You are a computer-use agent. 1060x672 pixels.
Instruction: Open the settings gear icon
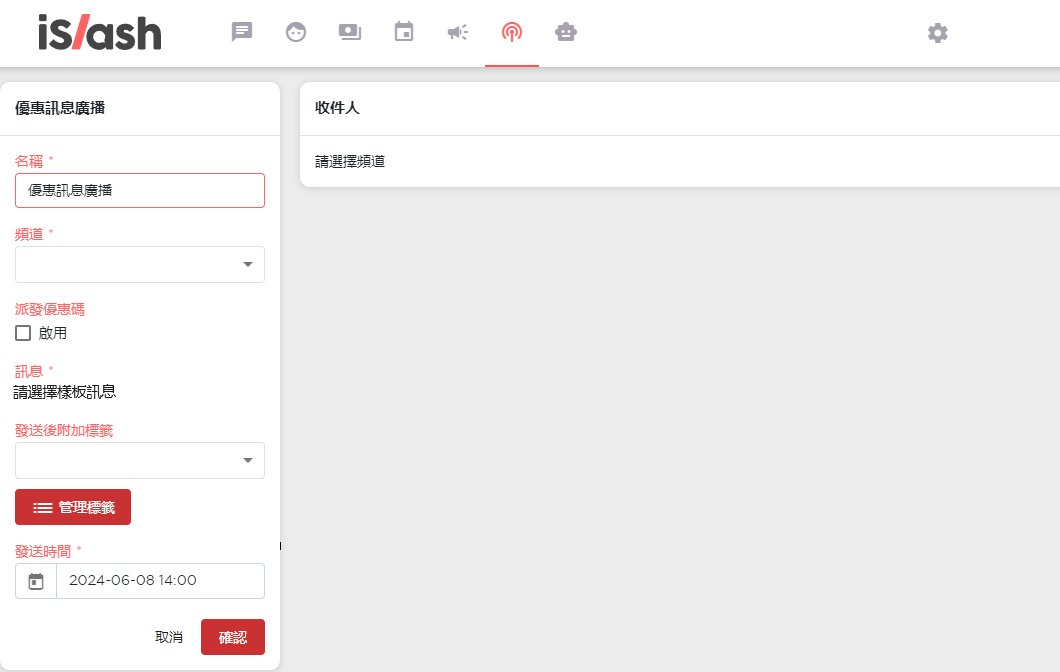(937, 33)
